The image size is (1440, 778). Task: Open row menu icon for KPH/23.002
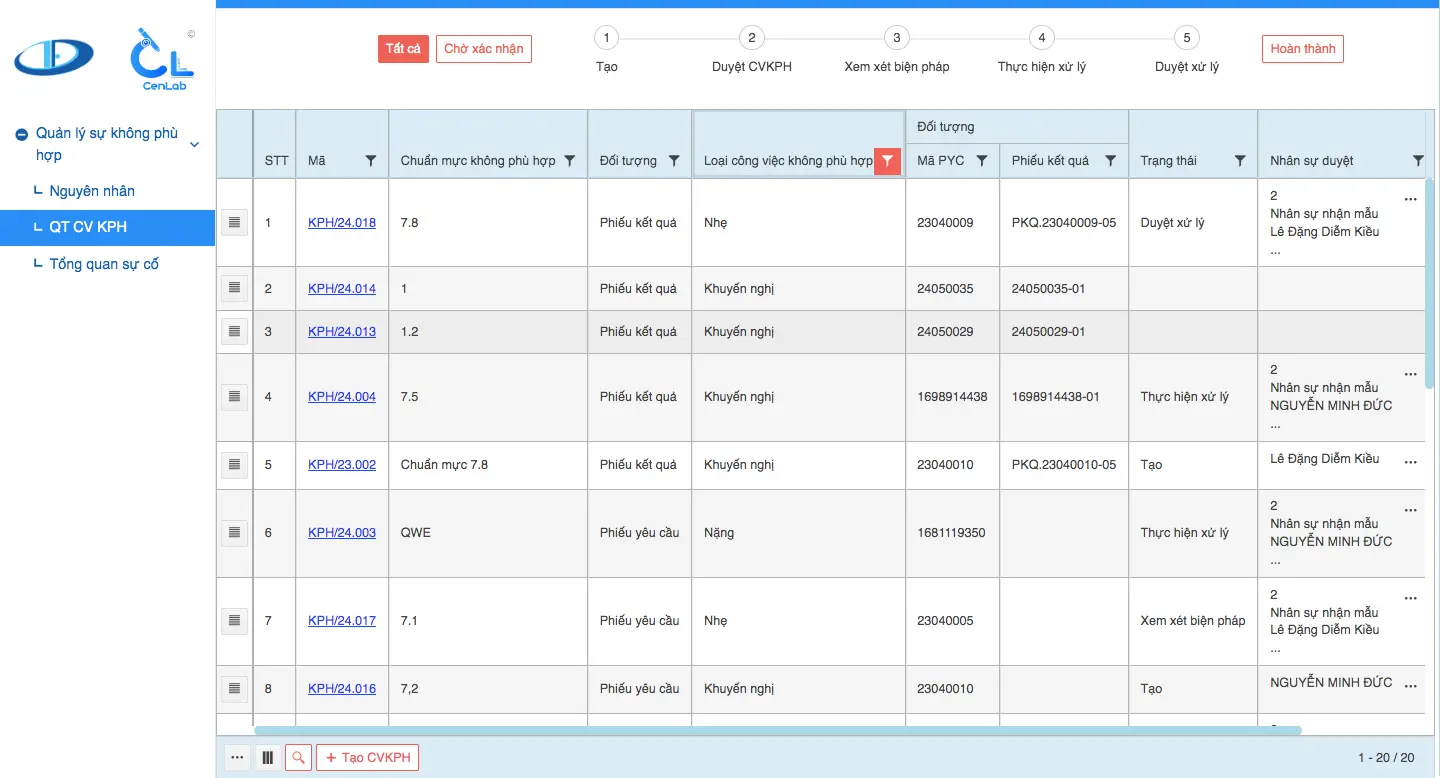[234, 465]
